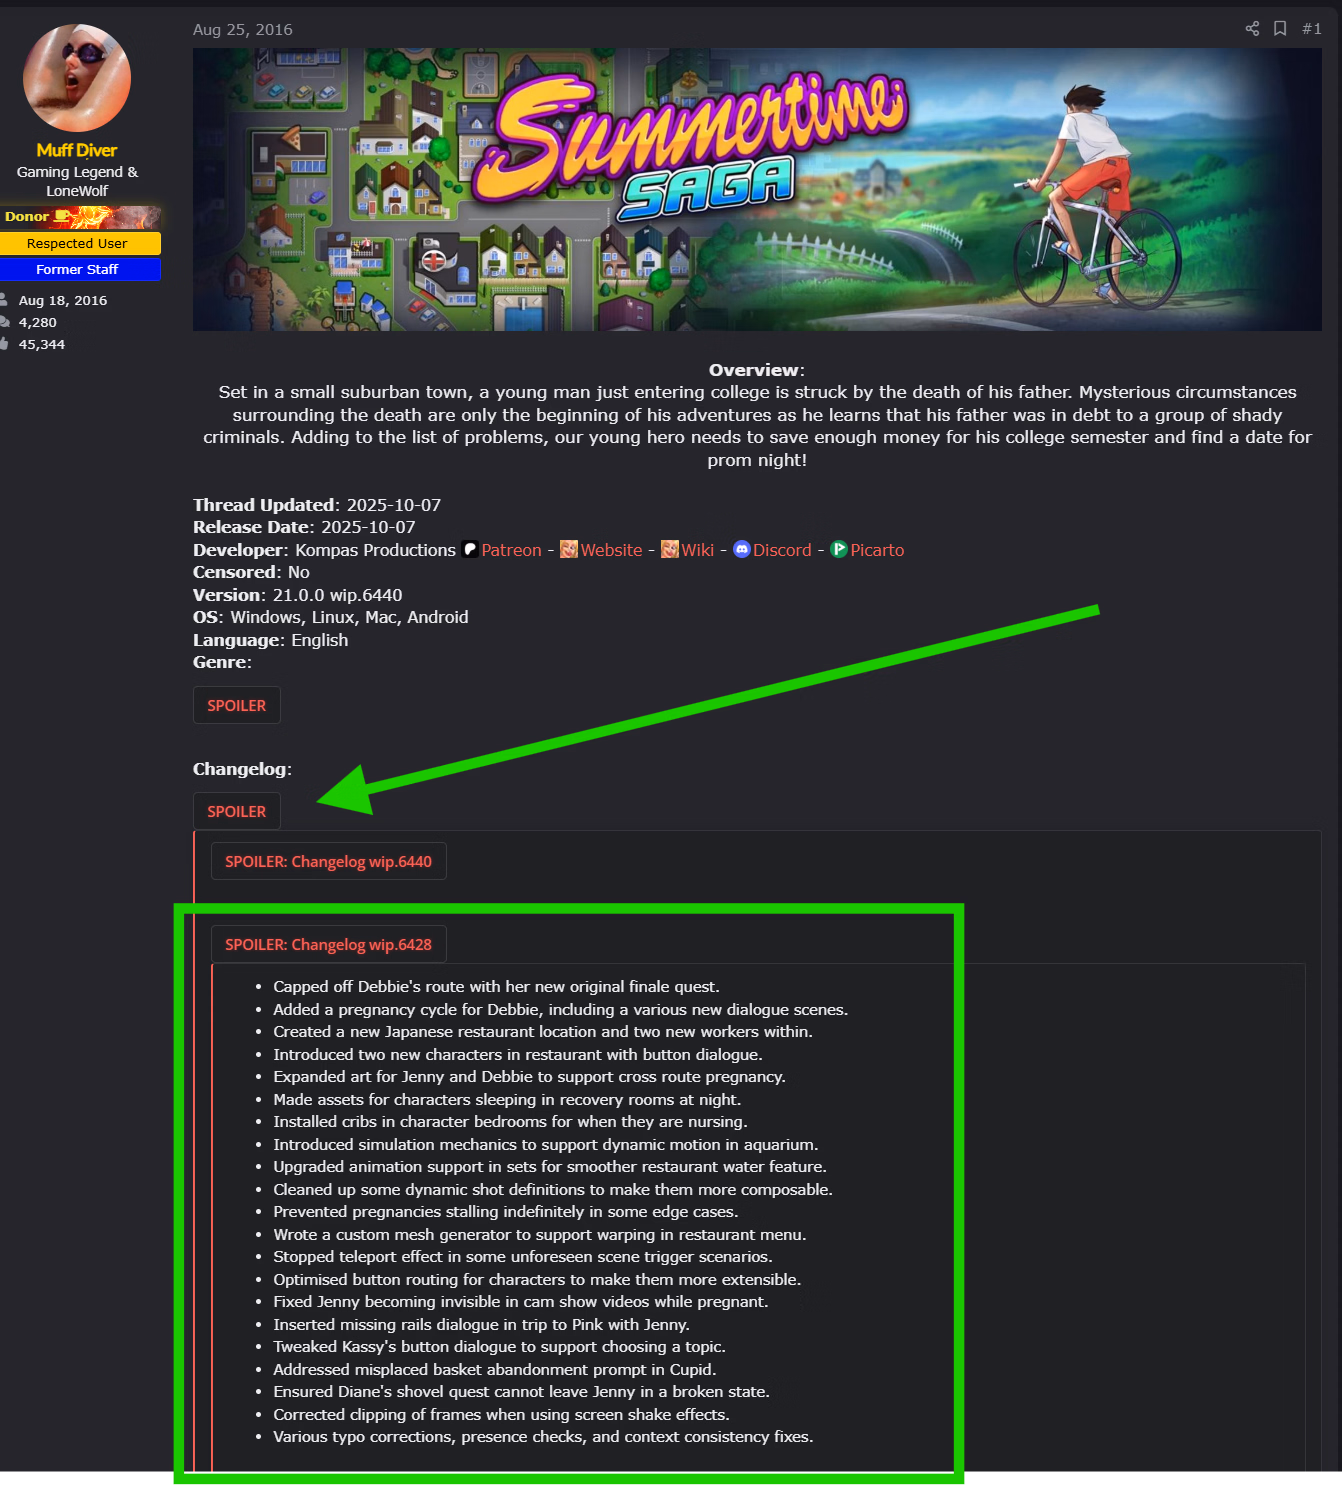
Task: Expand the Changelog wip.6440 spoiler
Action: 329,861
